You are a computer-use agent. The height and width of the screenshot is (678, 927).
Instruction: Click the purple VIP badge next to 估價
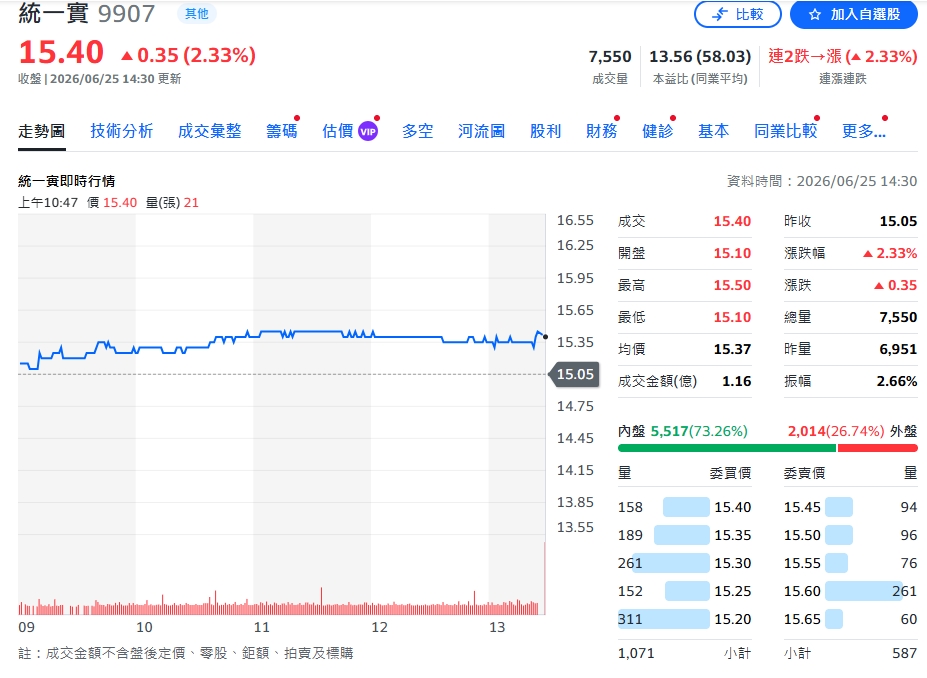click(x=368, y=131)
